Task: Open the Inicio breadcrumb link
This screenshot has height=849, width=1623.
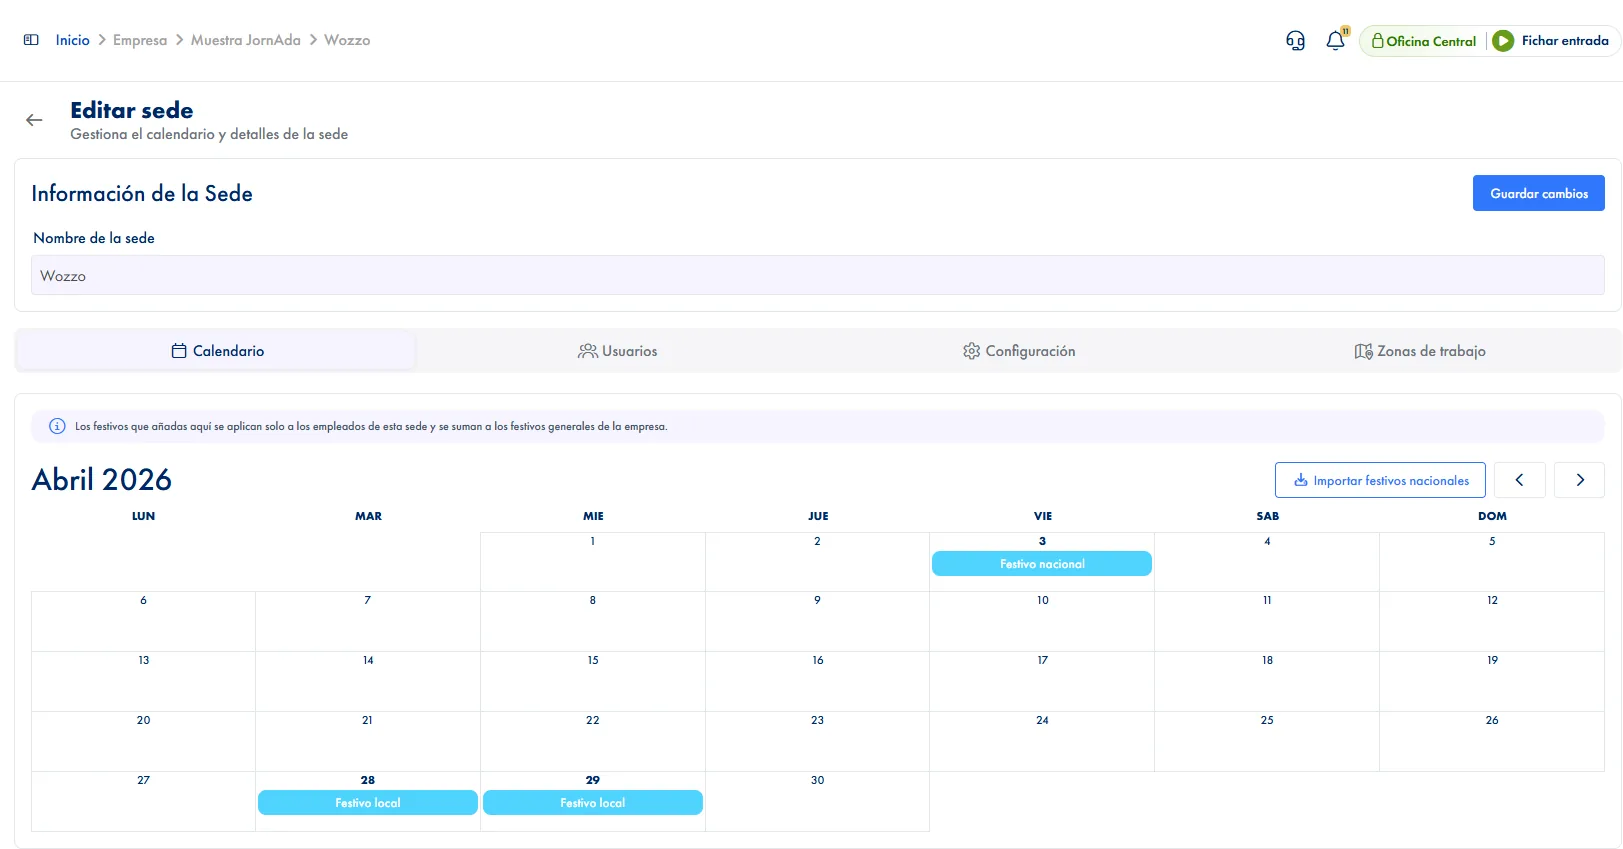Action: [72, 40]
